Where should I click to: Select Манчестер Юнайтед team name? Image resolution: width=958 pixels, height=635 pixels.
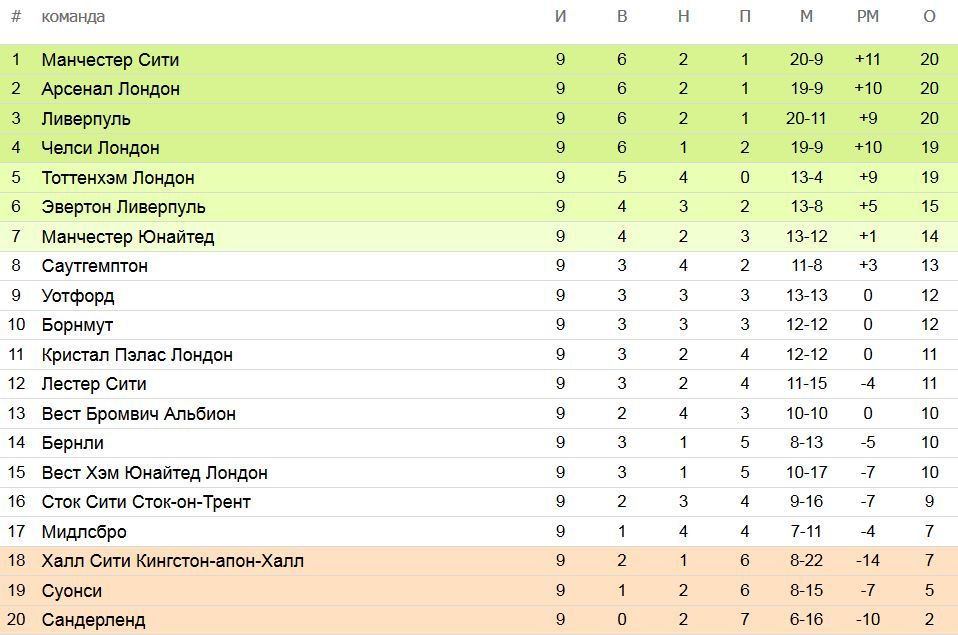[x=128, y=237]
